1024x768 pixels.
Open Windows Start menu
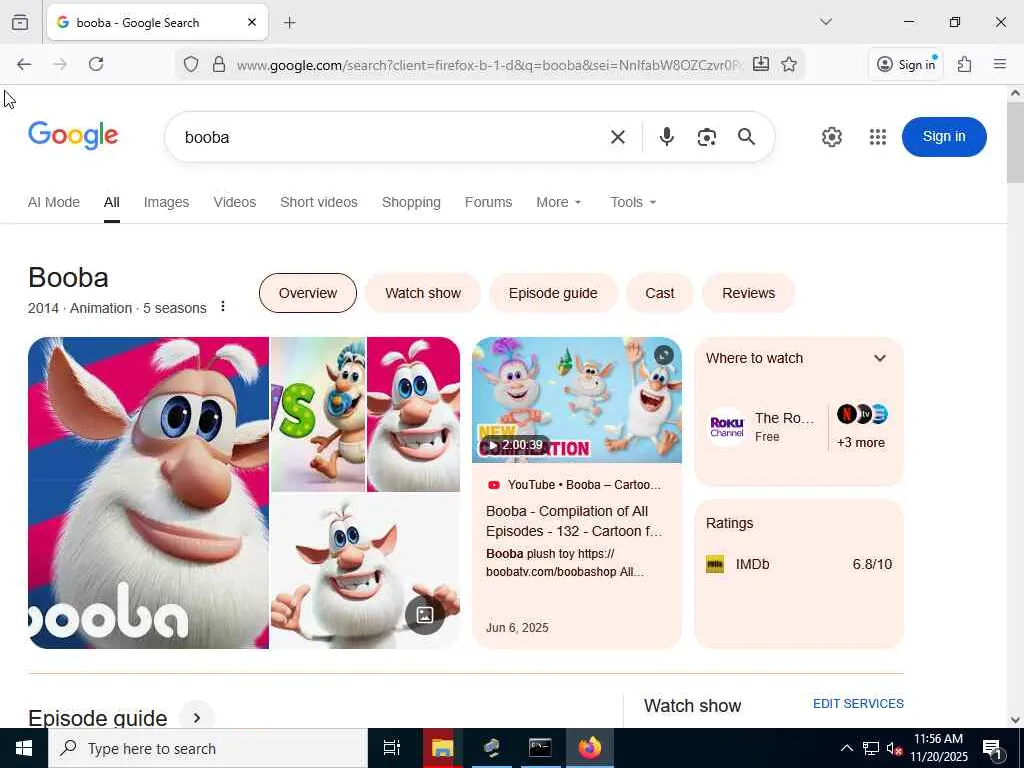coord(24,748)
